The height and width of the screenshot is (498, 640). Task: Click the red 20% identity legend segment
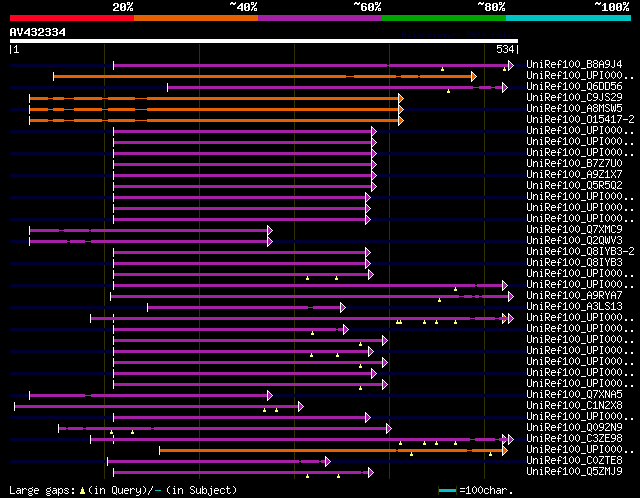(72, 18)
